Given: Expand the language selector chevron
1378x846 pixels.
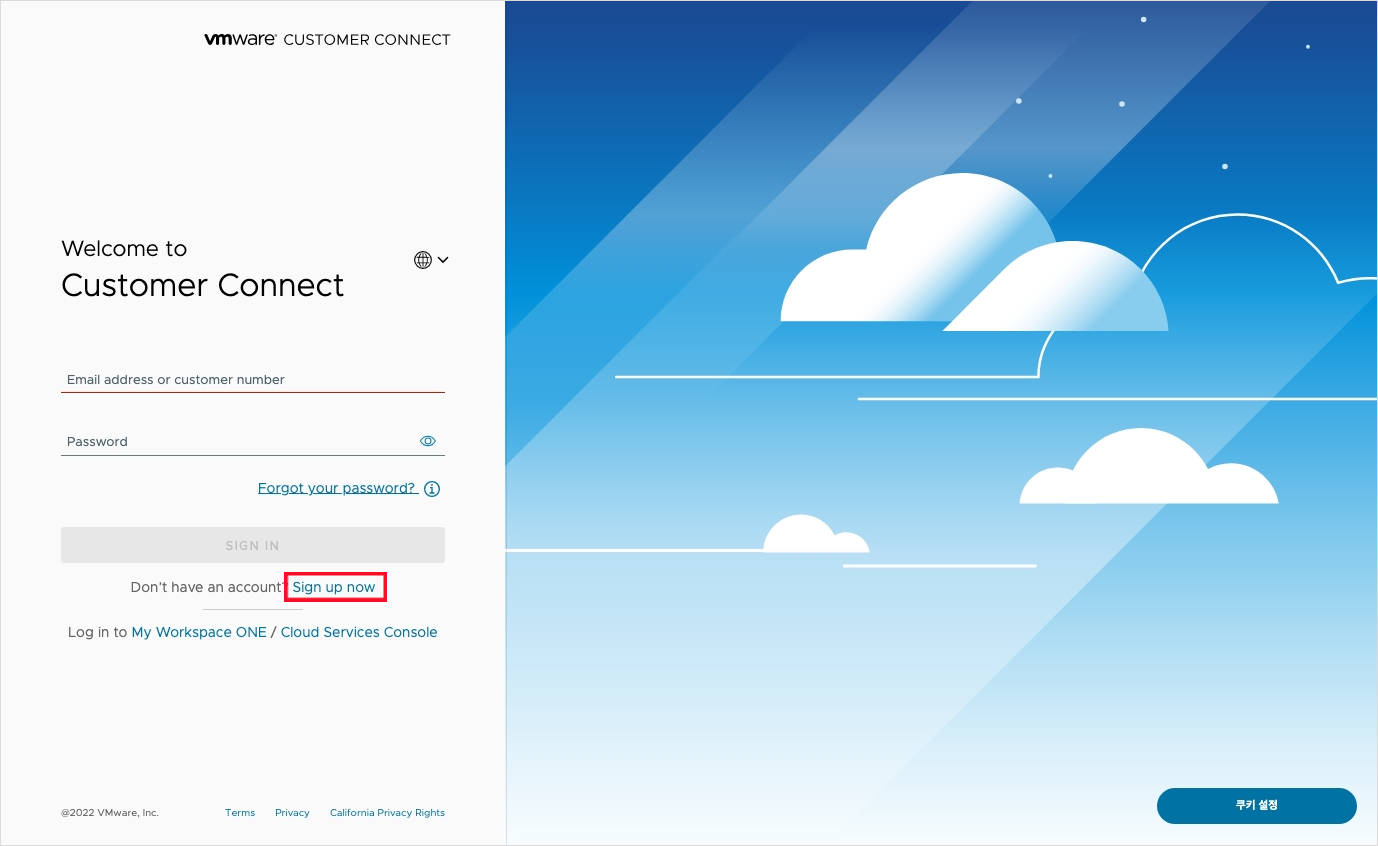Looking at the screenshot, I should [443, 260].
